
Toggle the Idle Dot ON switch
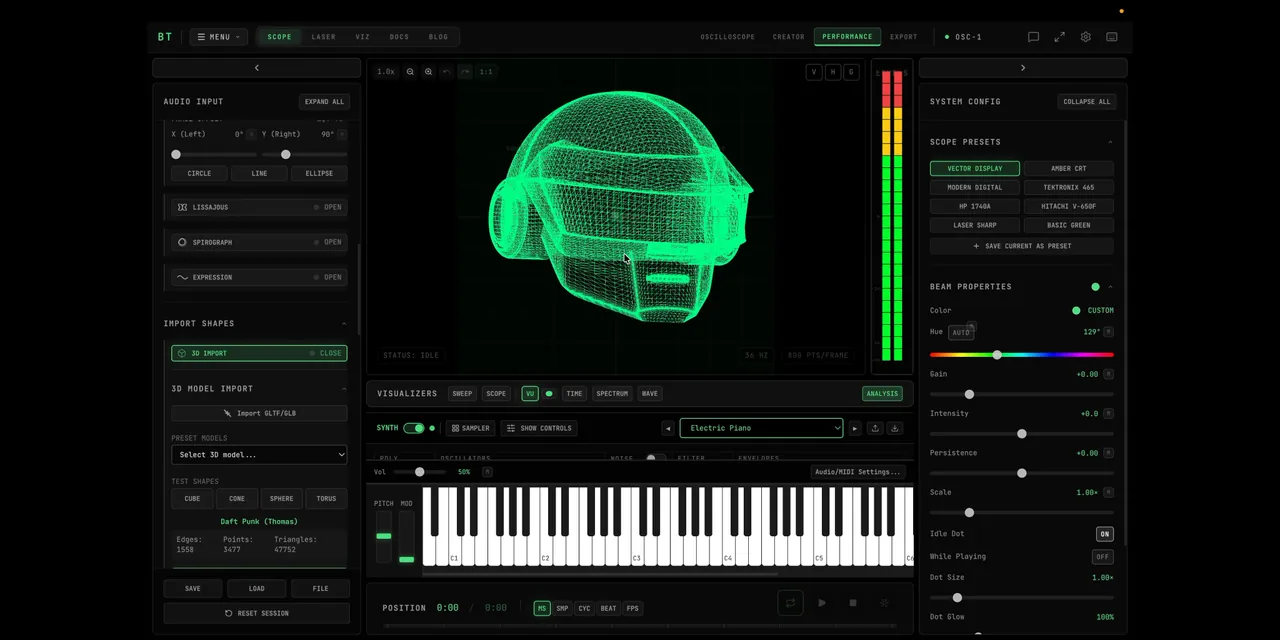(x=1104, y=534)
